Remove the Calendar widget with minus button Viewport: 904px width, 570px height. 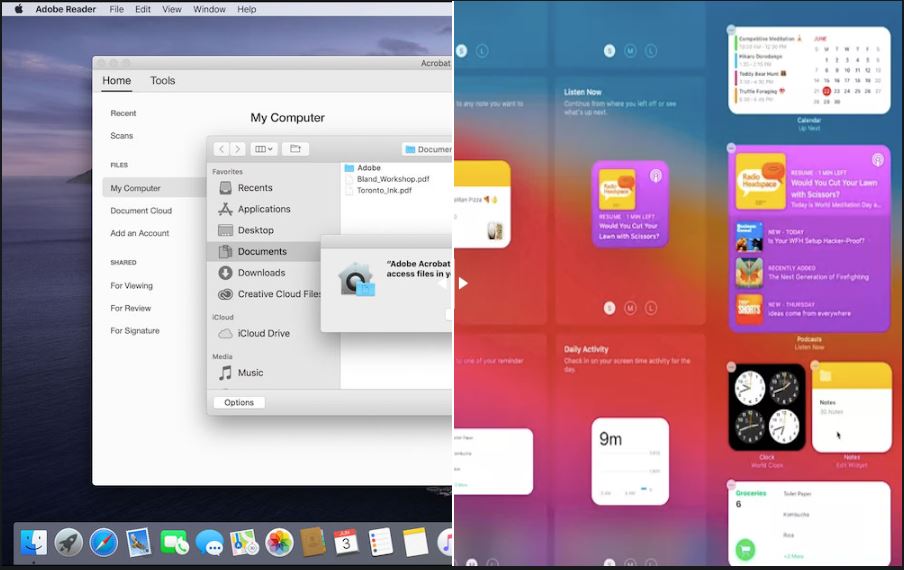pos(731,29)
